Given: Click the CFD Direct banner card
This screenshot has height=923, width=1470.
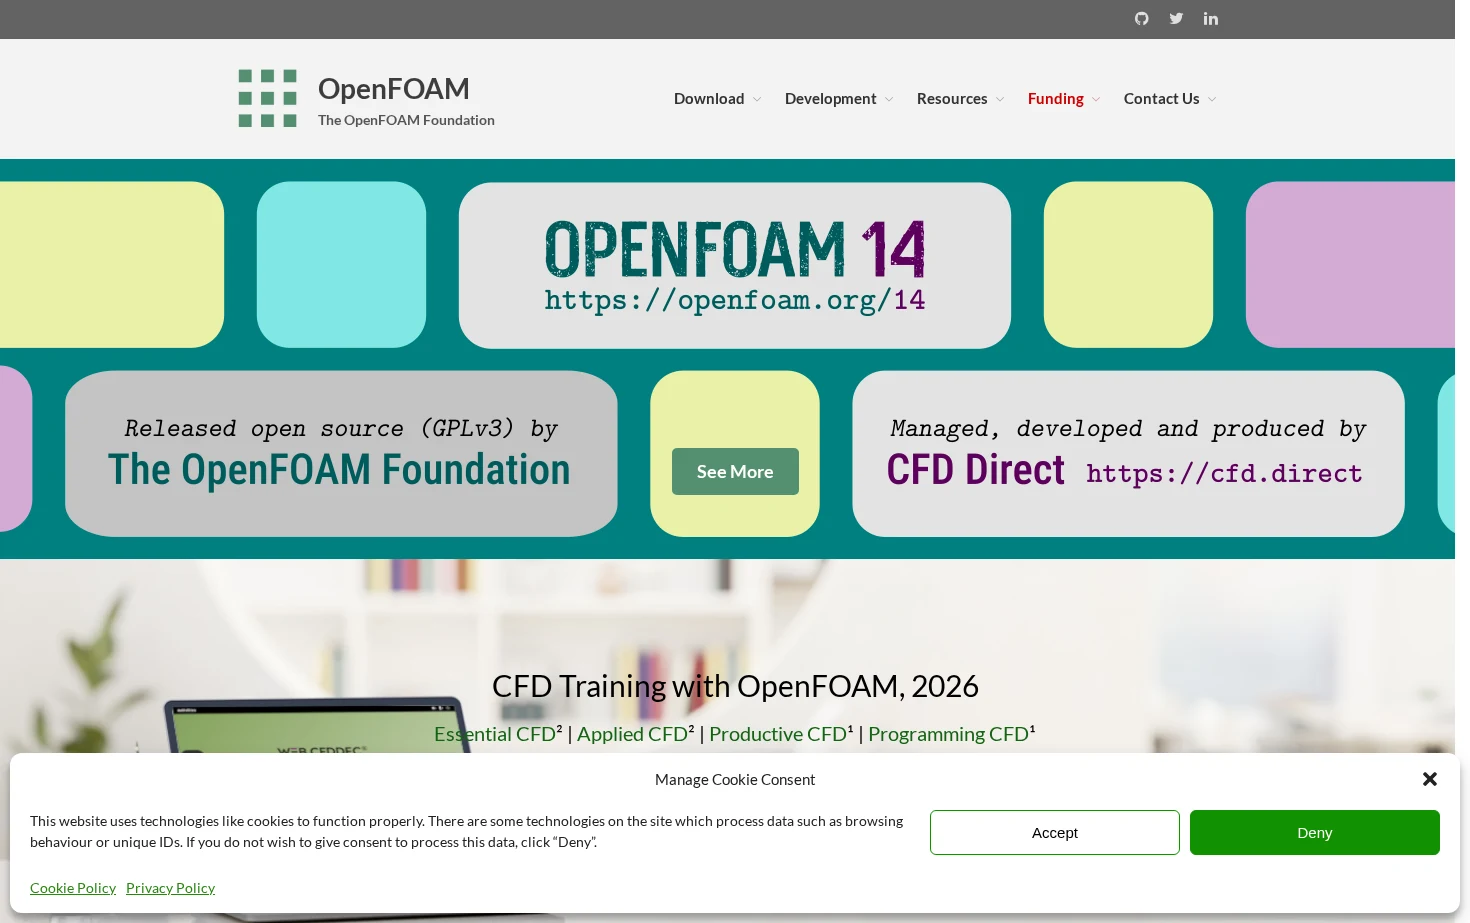Looking at the screenshot, I should (1128, 454).
